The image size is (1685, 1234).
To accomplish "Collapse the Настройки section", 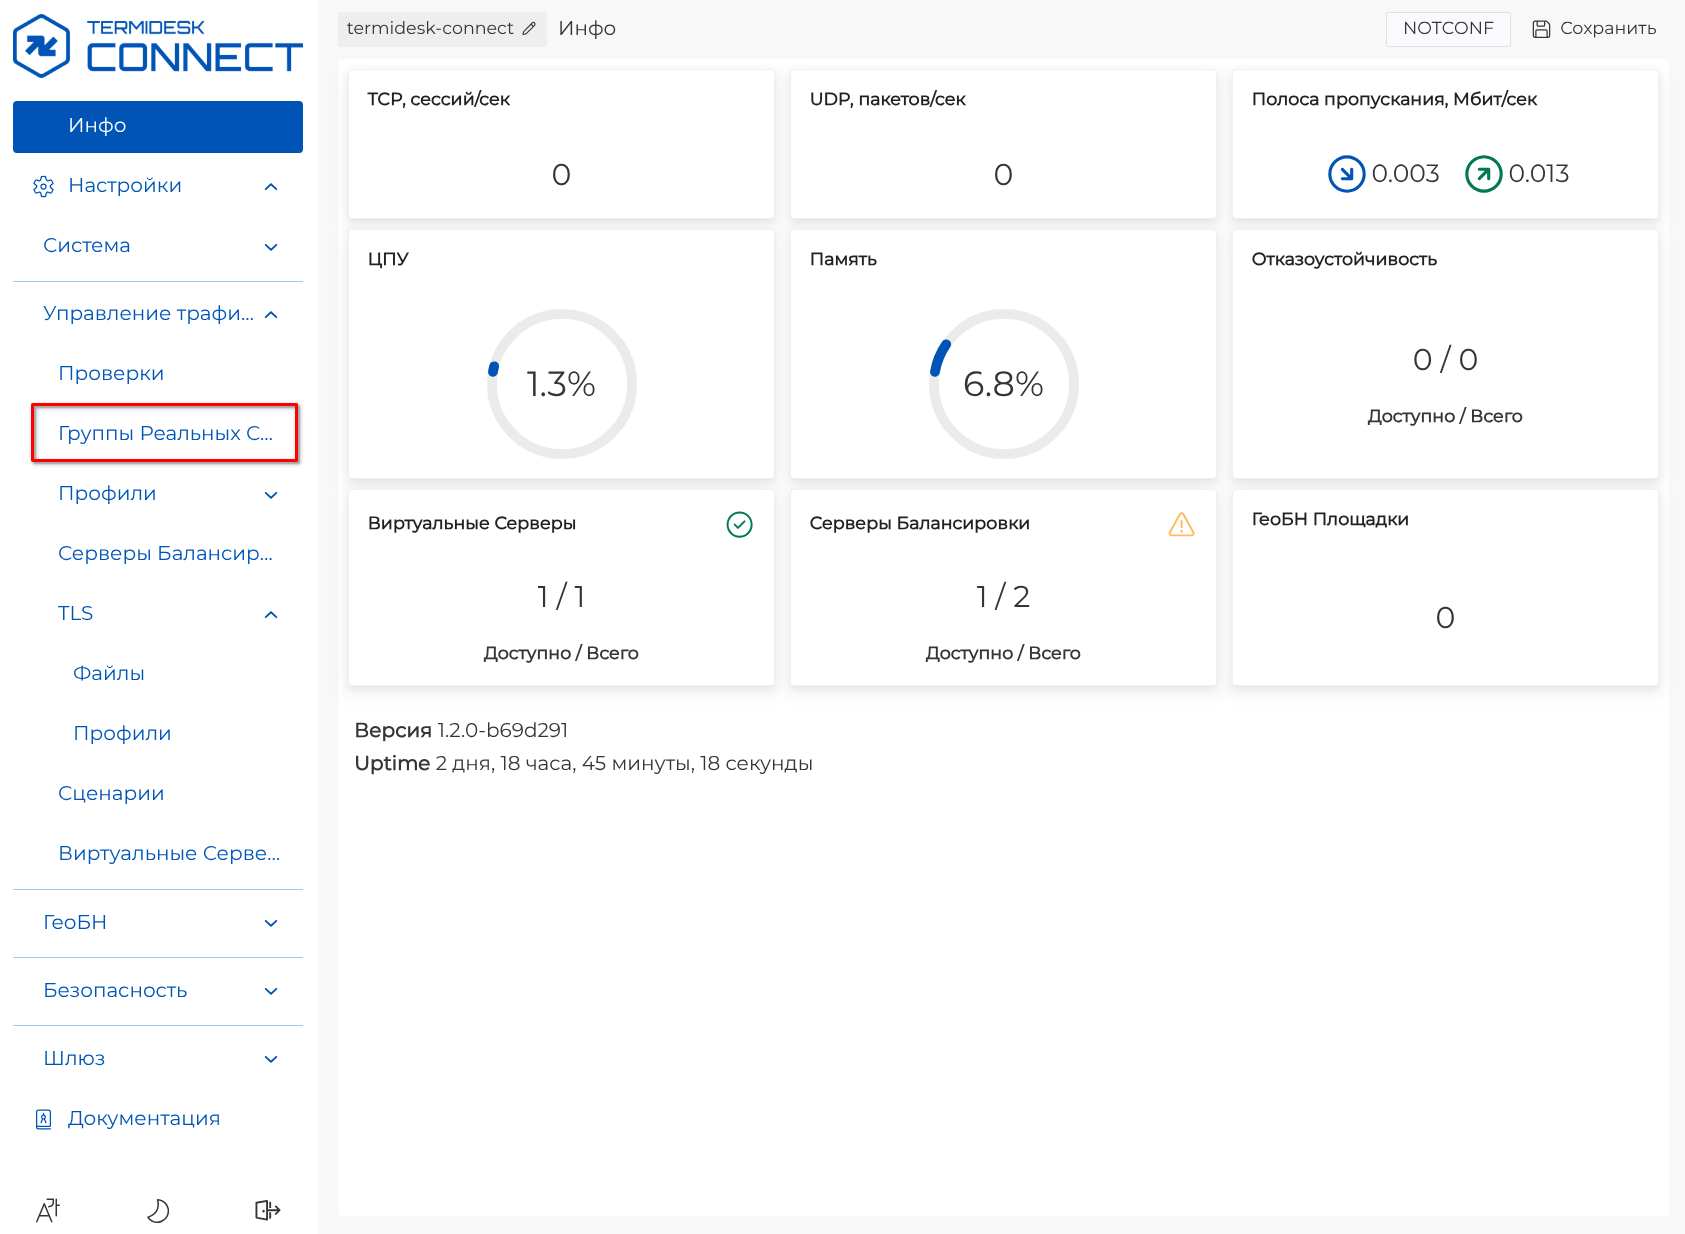I will click(x=271, y=187).
